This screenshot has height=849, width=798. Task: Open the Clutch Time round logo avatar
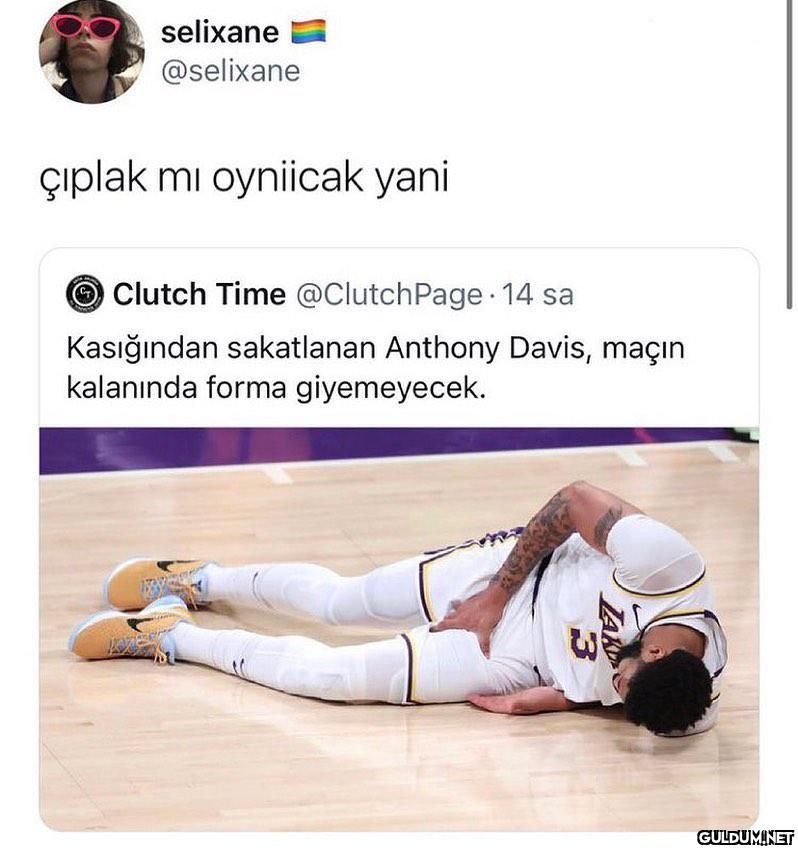[x=84, y=295]
